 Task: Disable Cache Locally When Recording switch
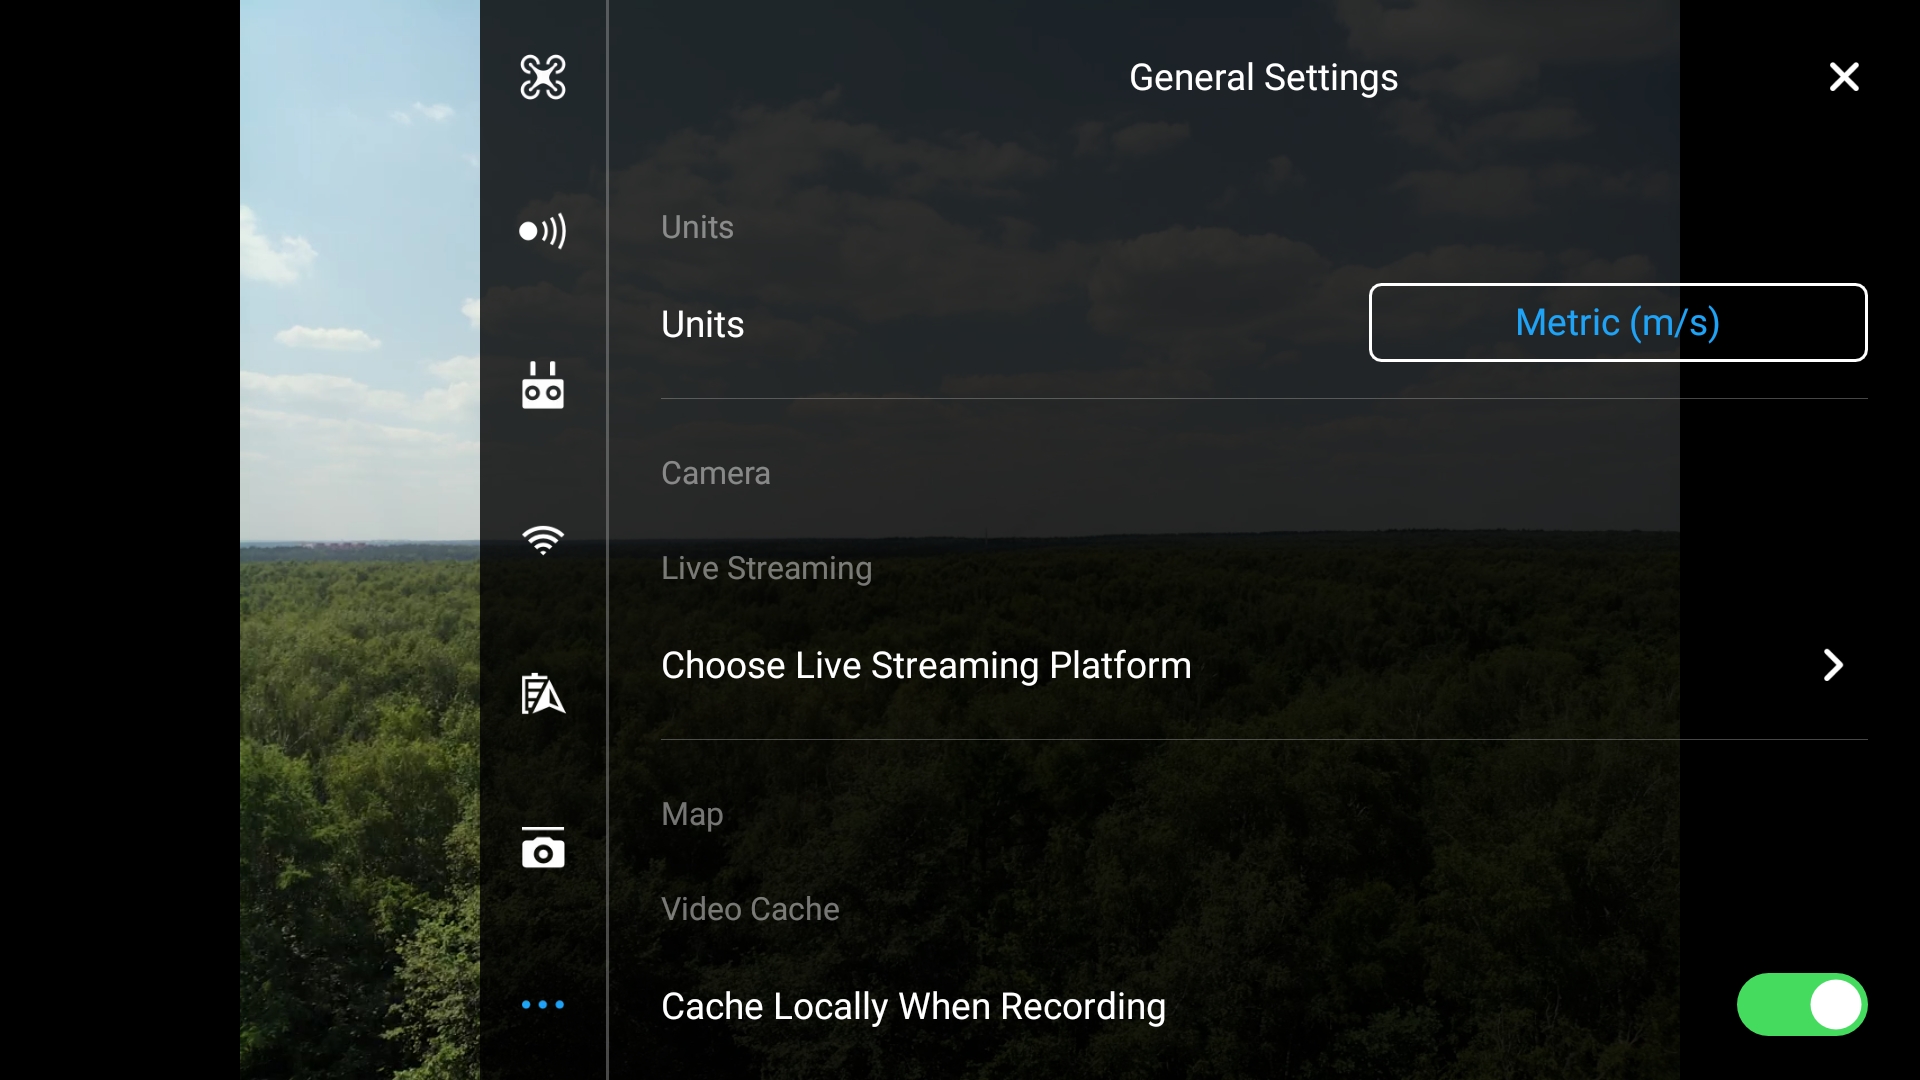(1802, 1004)
